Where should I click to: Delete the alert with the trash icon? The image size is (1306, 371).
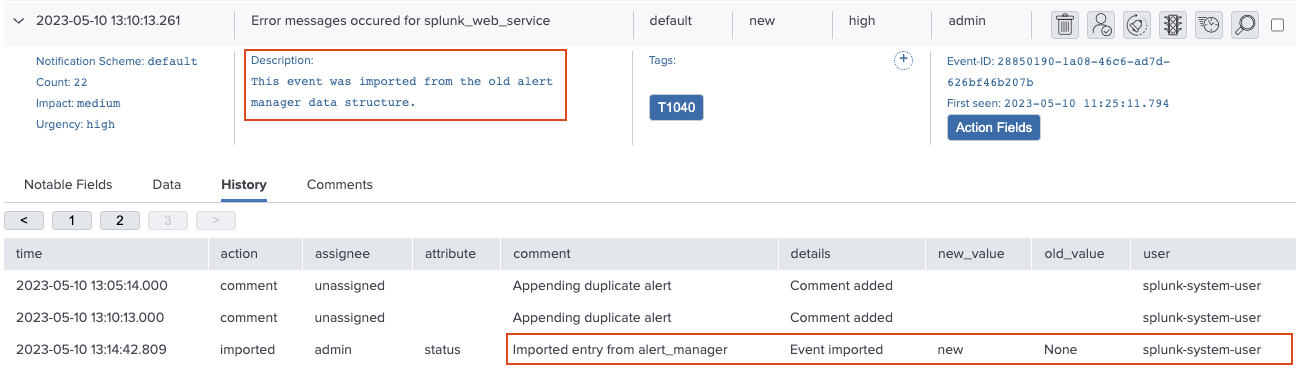click(1066, 24)
